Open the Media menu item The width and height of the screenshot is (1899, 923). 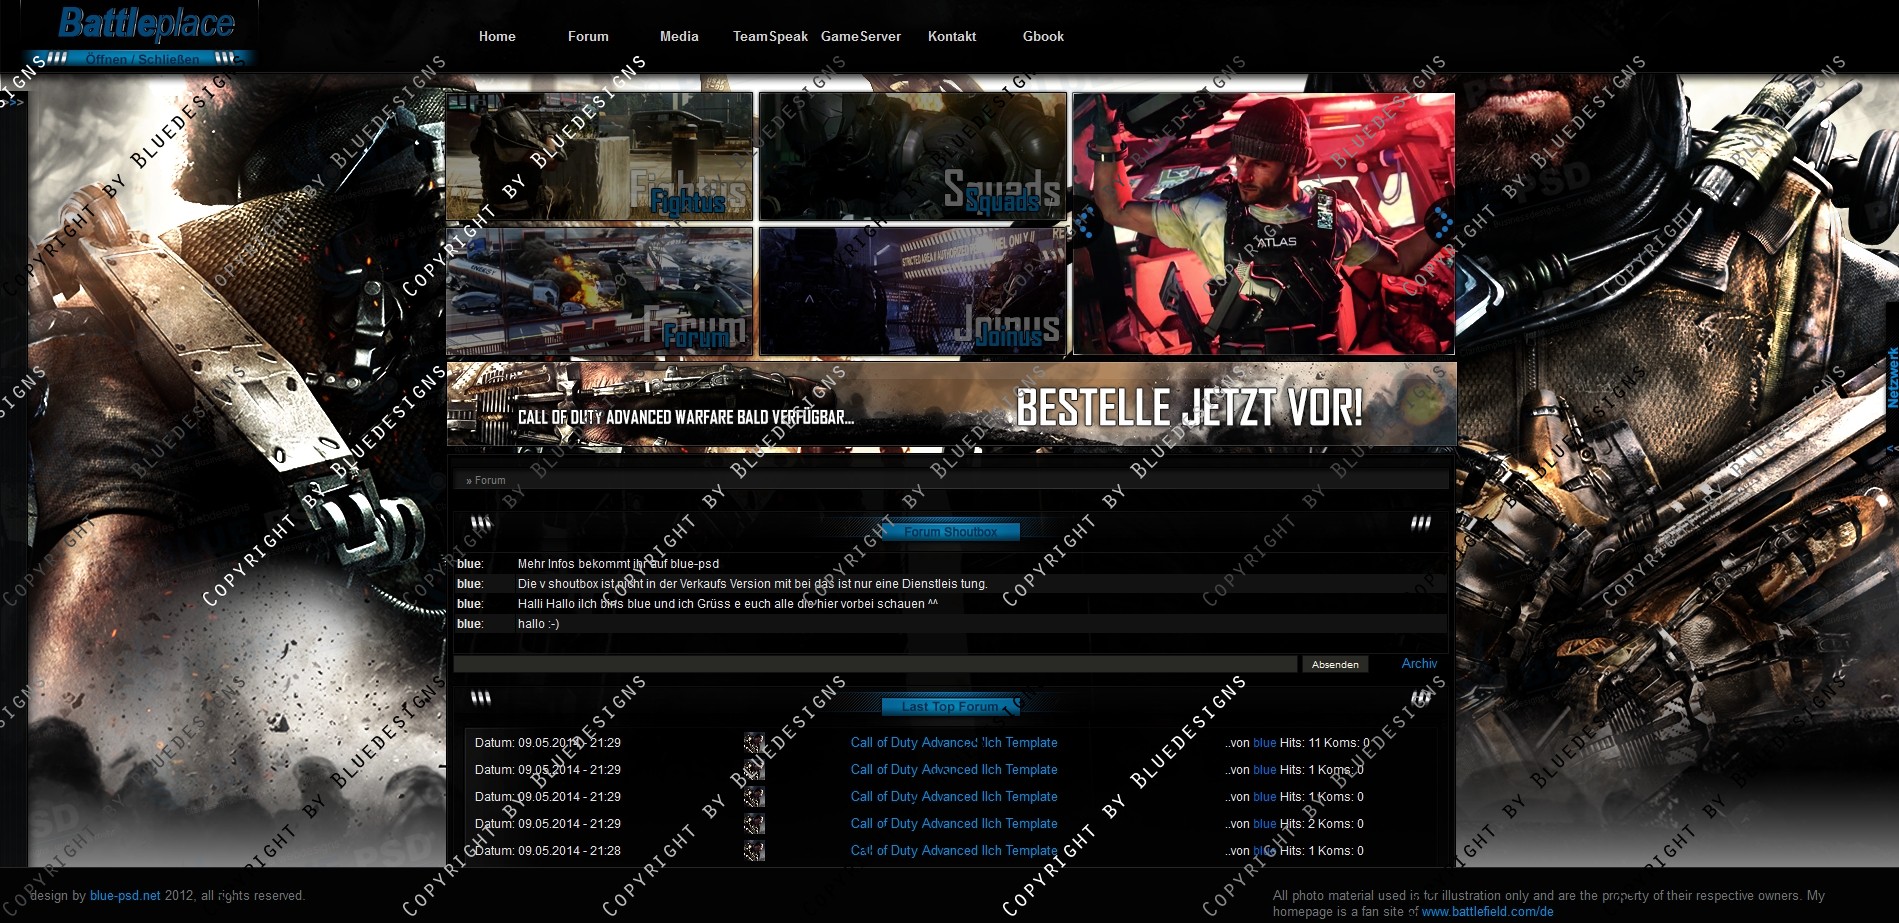(679, 36)
